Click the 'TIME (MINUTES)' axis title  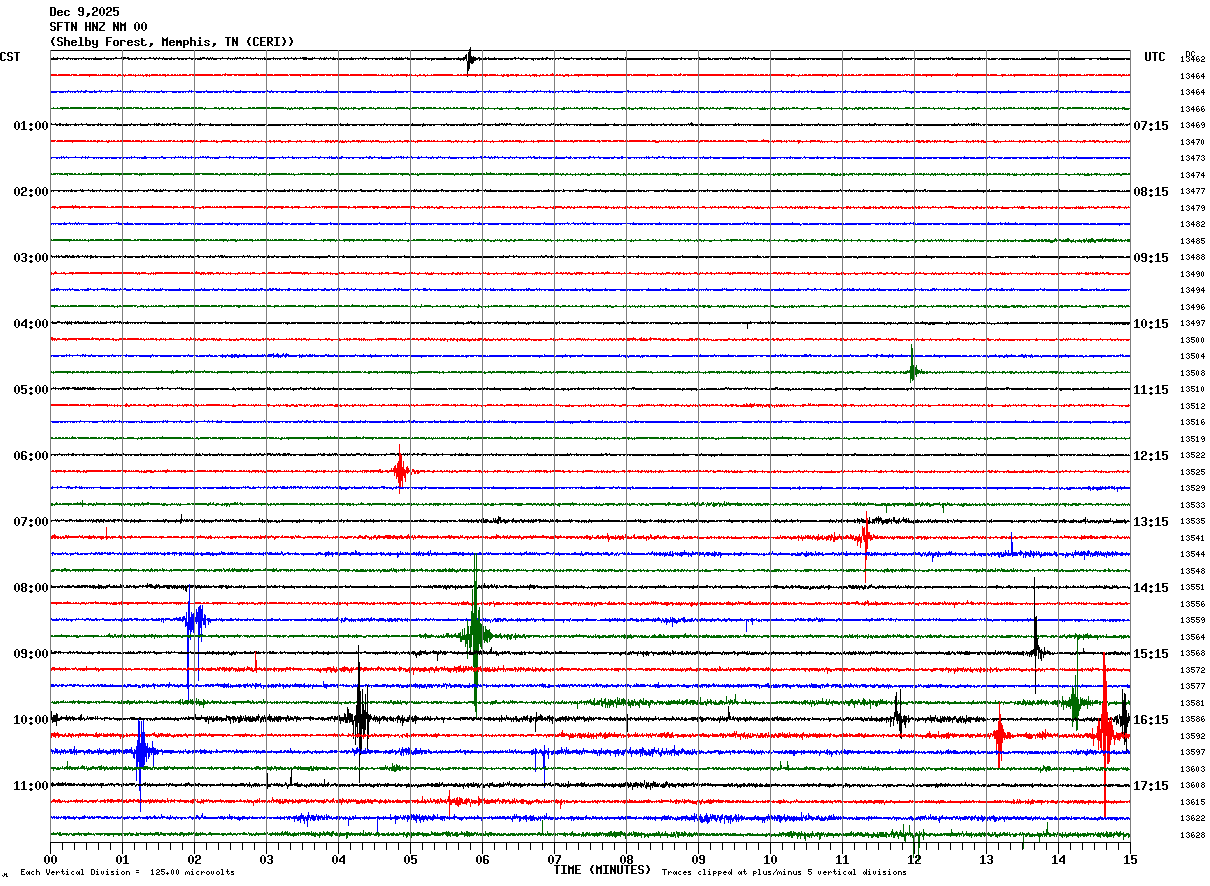(602, 870)
